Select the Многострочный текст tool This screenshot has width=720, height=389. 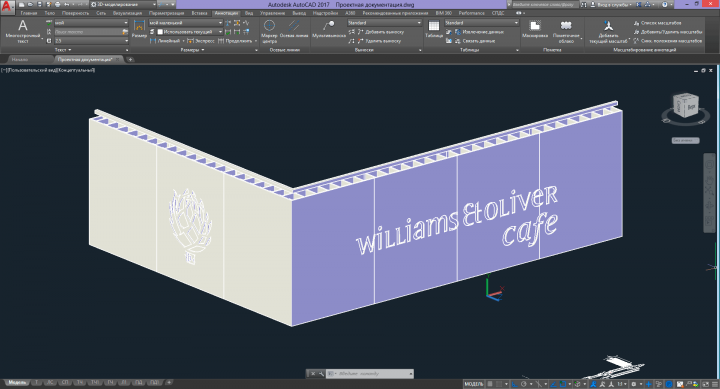[22, 31]
